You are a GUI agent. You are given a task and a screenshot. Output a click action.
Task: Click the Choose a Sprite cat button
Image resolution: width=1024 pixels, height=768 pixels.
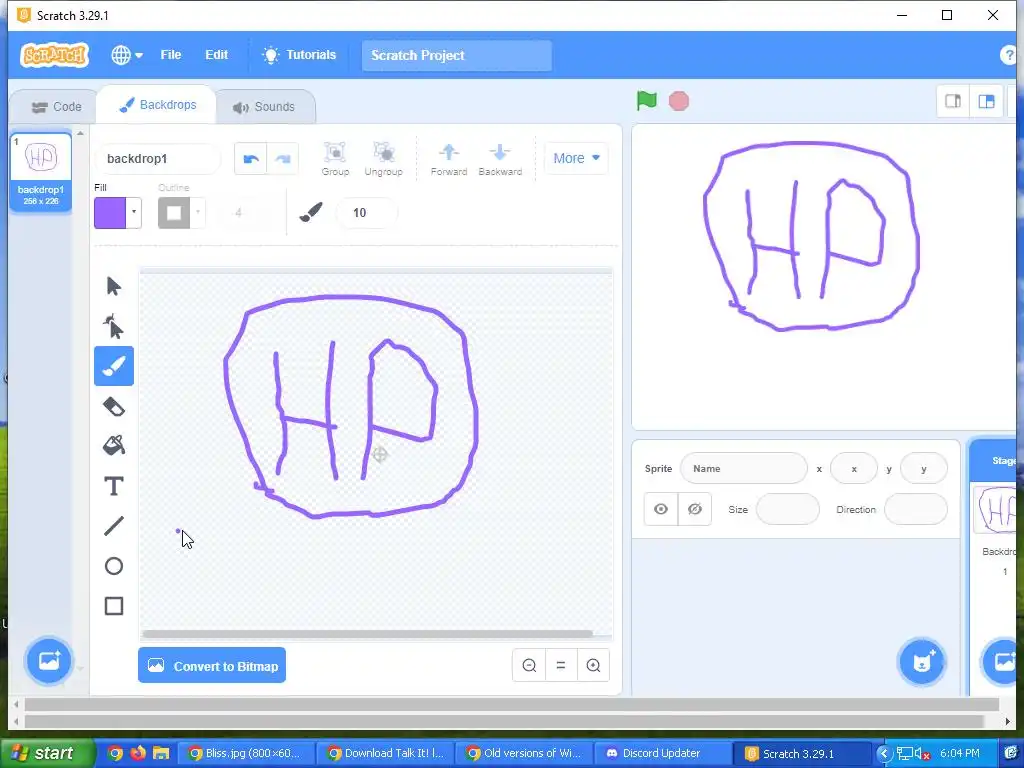tap(921, 662)
